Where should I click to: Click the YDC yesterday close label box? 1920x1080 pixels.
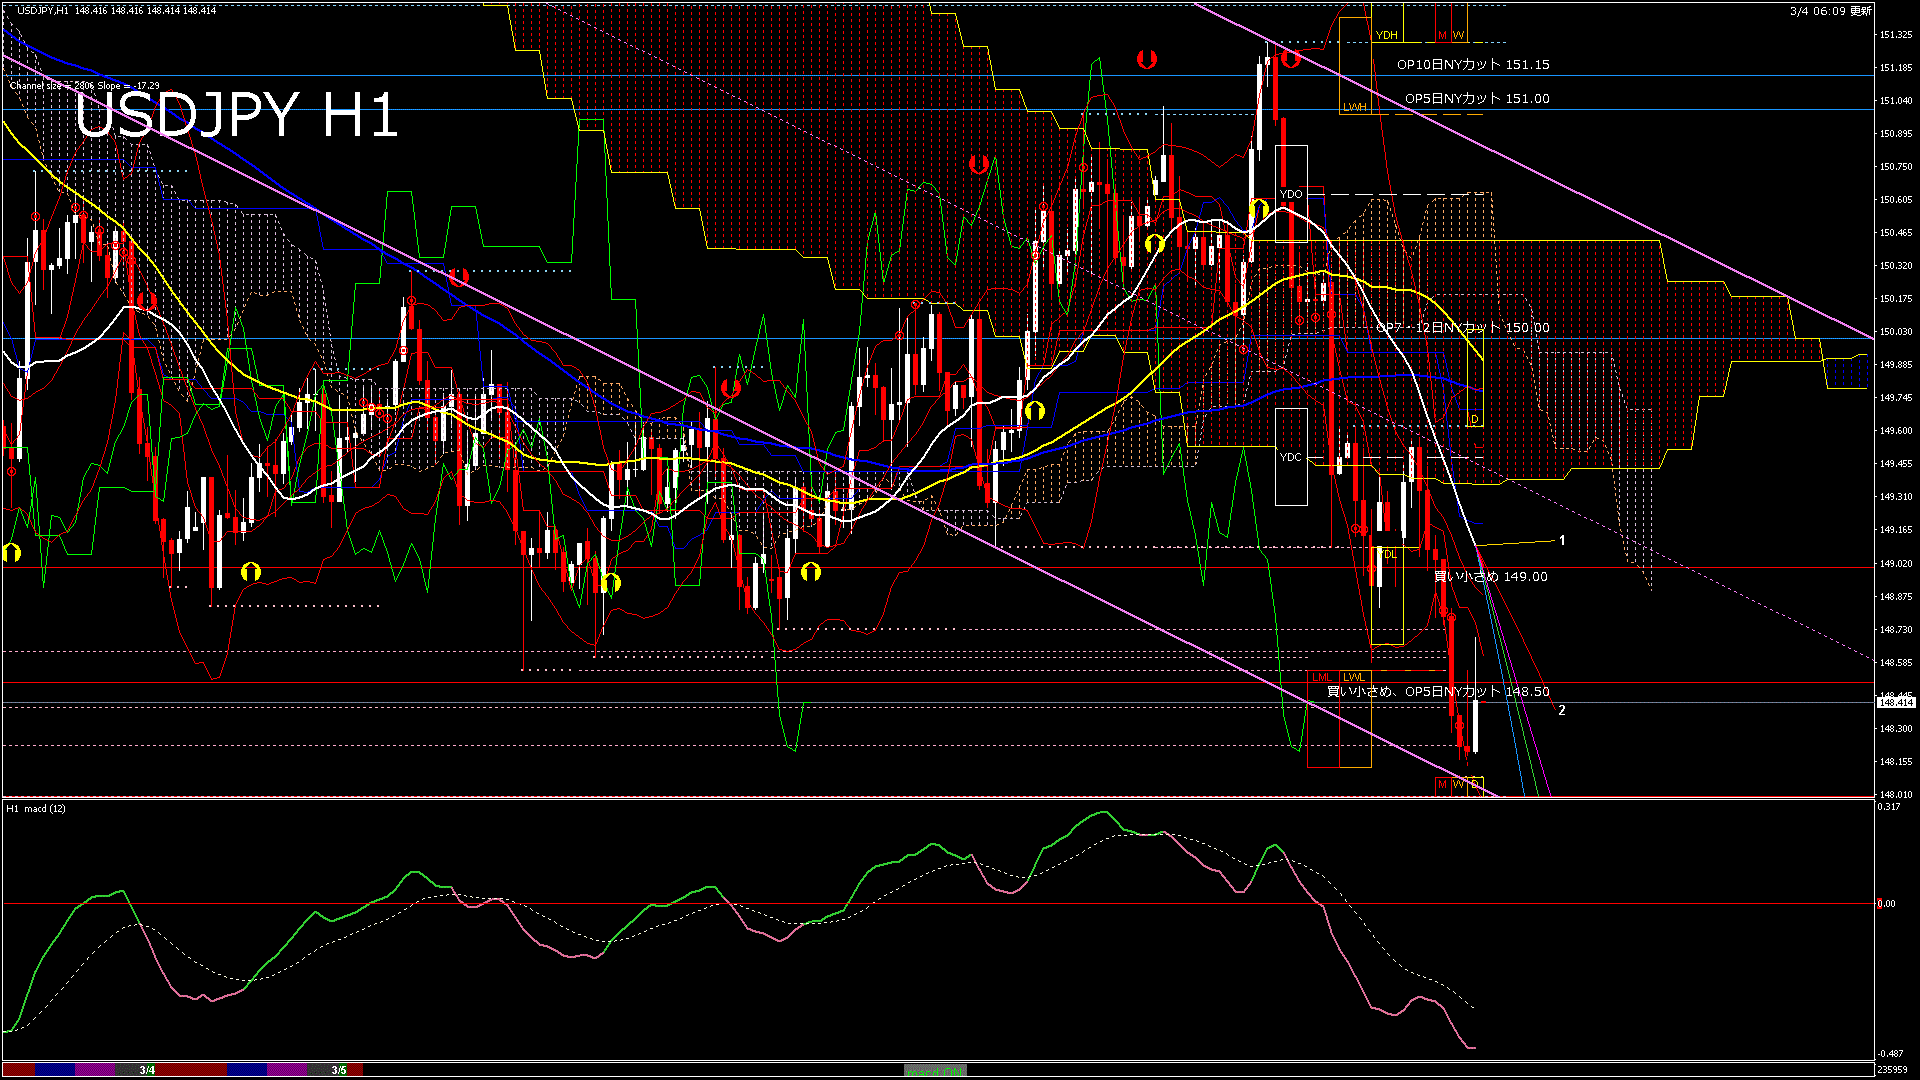pyautogui.click(x=1291, y=457)
